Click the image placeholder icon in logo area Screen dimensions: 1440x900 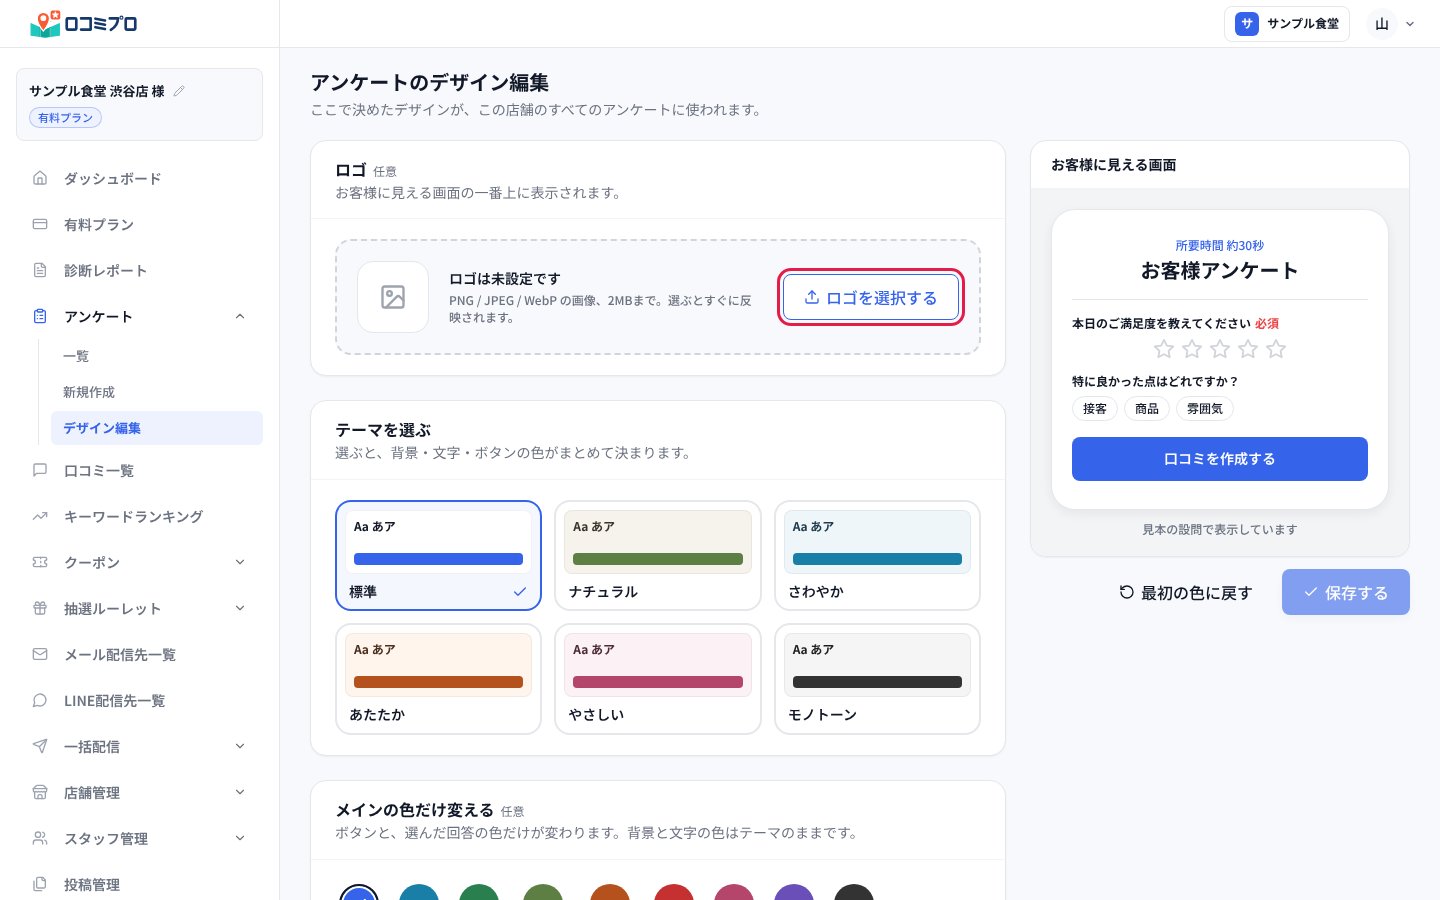coord(393,297)
